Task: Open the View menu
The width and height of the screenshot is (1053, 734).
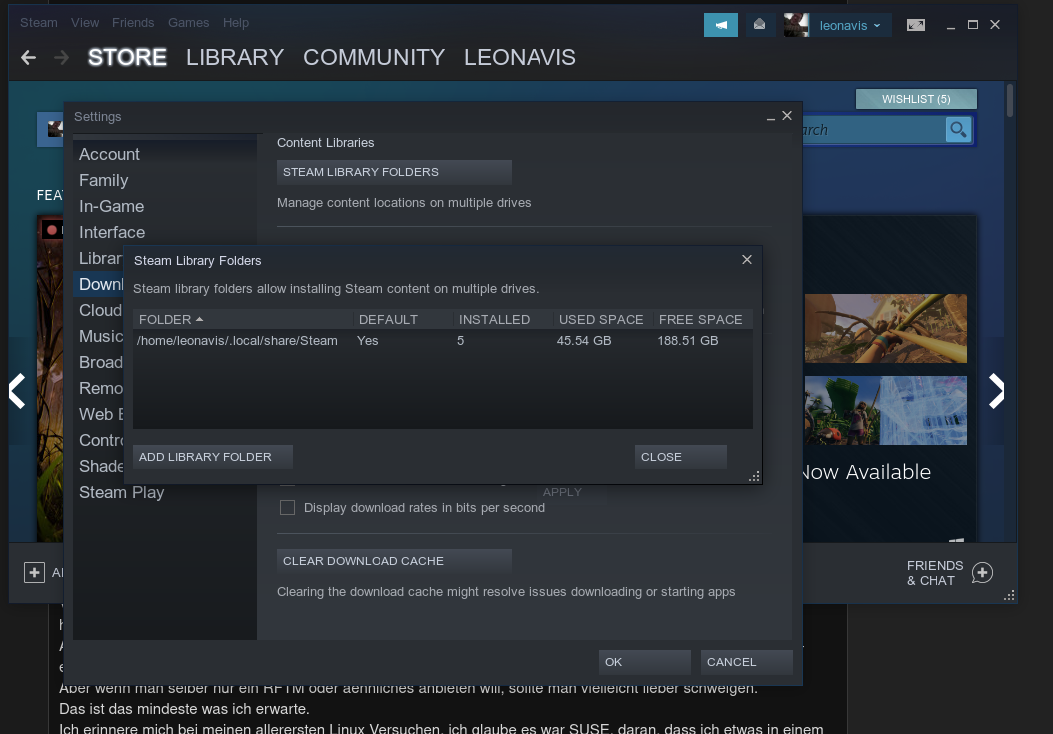Action: pyautogui.click(x=85, y=23)
